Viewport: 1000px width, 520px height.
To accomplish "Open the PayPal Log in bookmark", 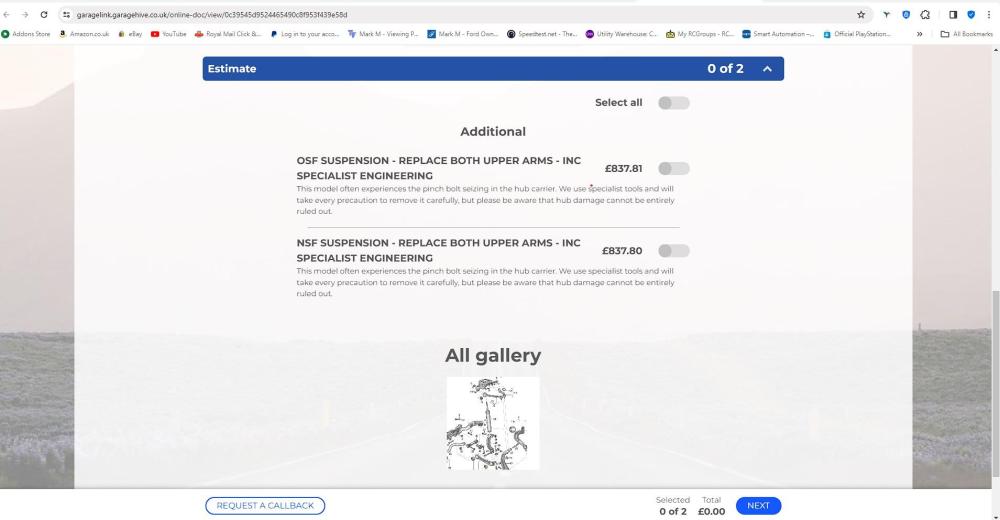I will [x=305, y=34].
